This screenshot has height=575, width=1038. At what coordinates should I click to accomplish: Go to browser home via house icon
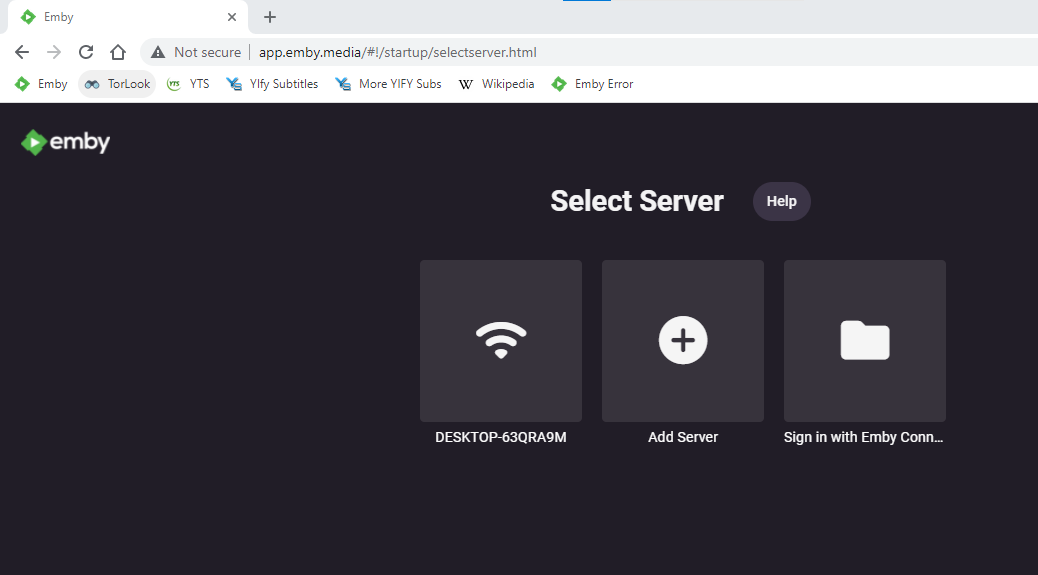pos(118,52)
